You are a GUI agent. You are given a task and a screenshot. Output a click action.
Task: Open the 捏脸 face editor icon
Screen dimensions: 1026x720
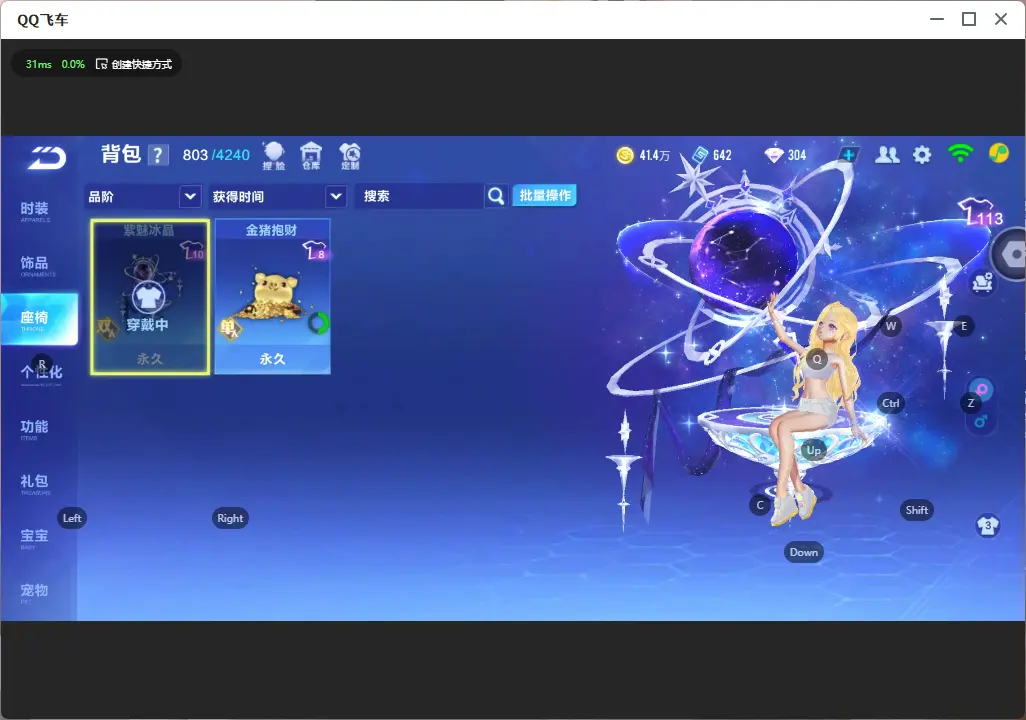274,156
